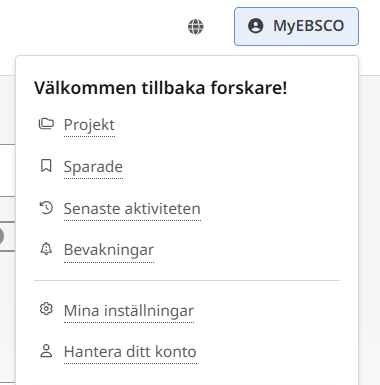Click the Projekt folder icon

[x=46, y=124]
